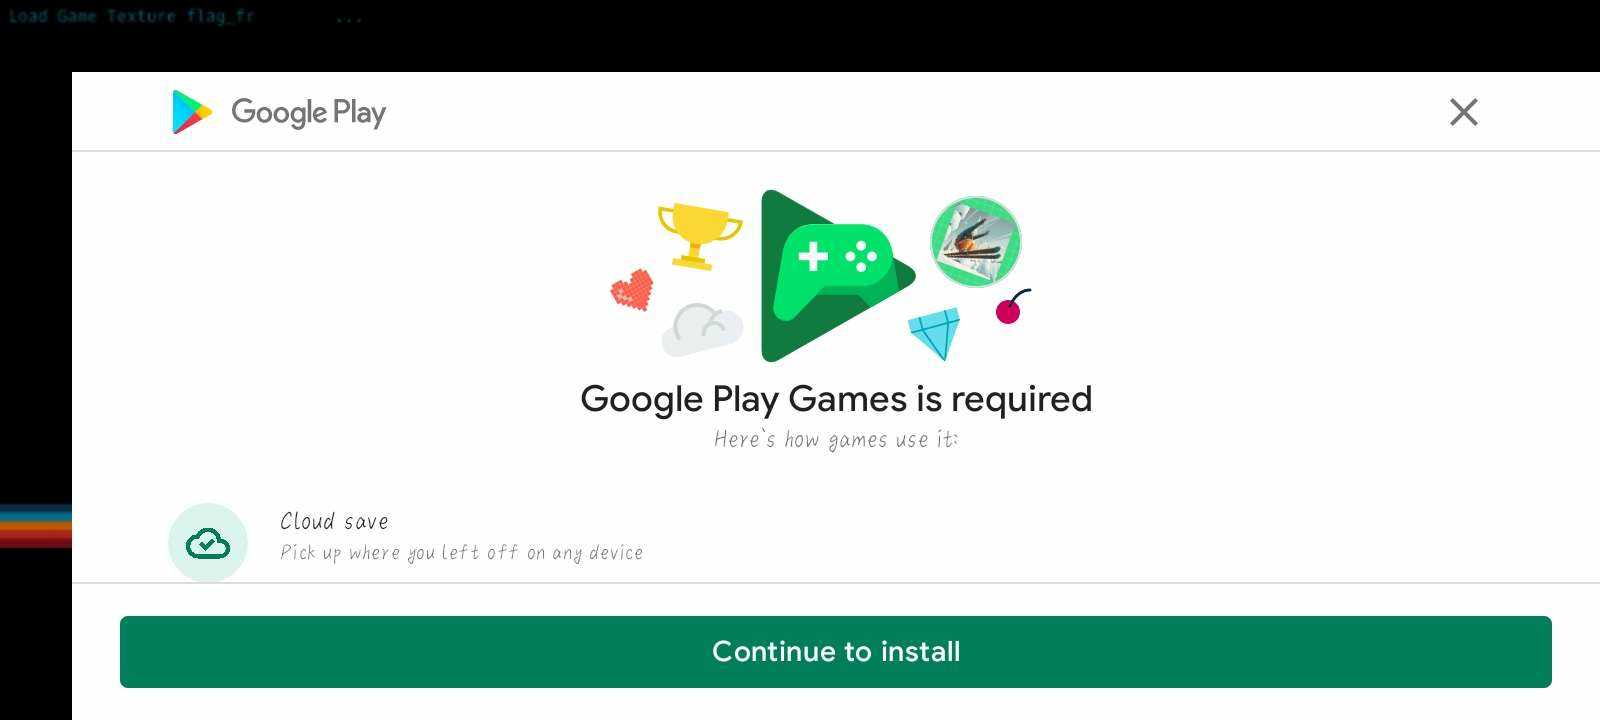1600x720 pixels.
Task: Click the skier avatar thumbnail
Action: pyautogui.click(x=975, y=241)
